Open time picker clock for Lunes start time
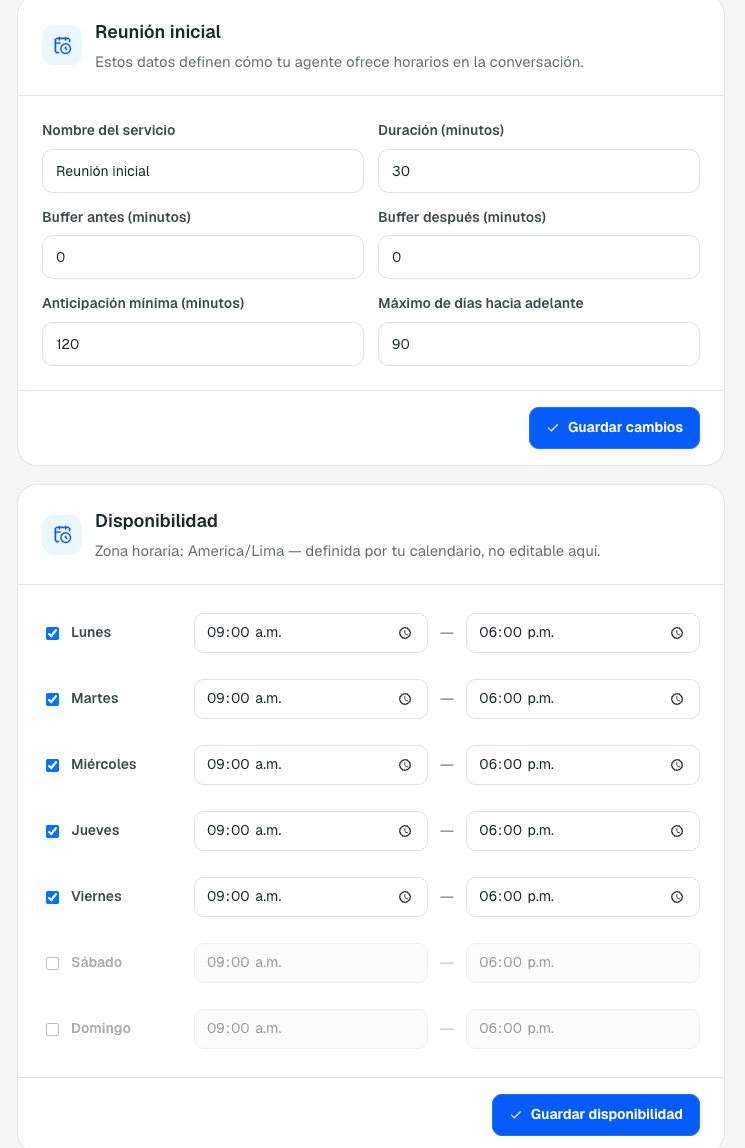Image resolution: width=745 pixels, height=1148 pixels. [x=405, y=633]
